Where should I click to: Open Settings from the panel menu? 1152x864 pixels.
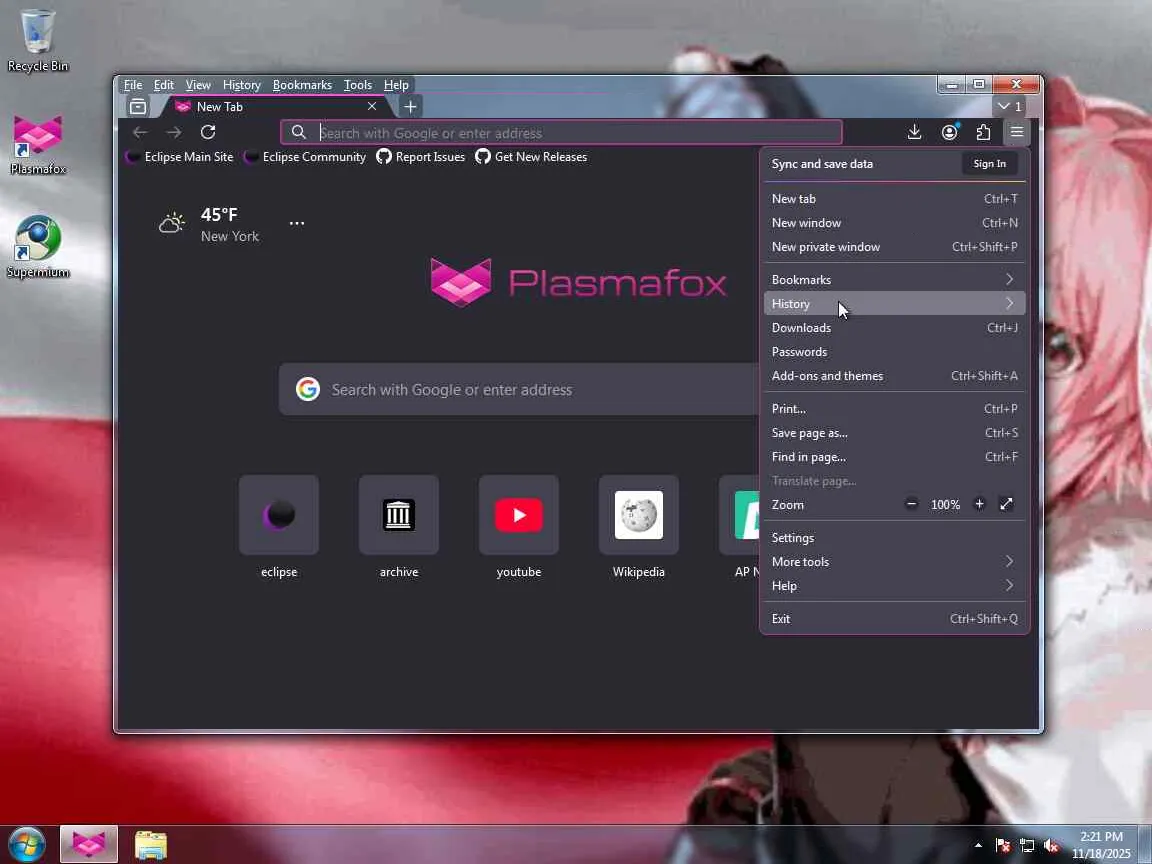[894, 538]
